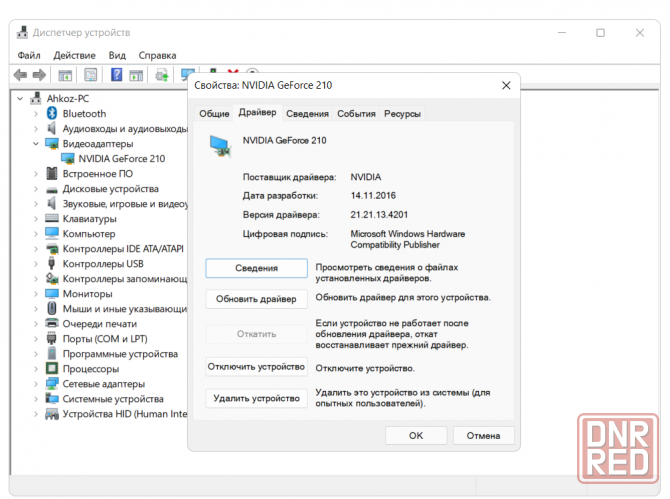Select the Очереди печати printer icon

click(52, 323)
